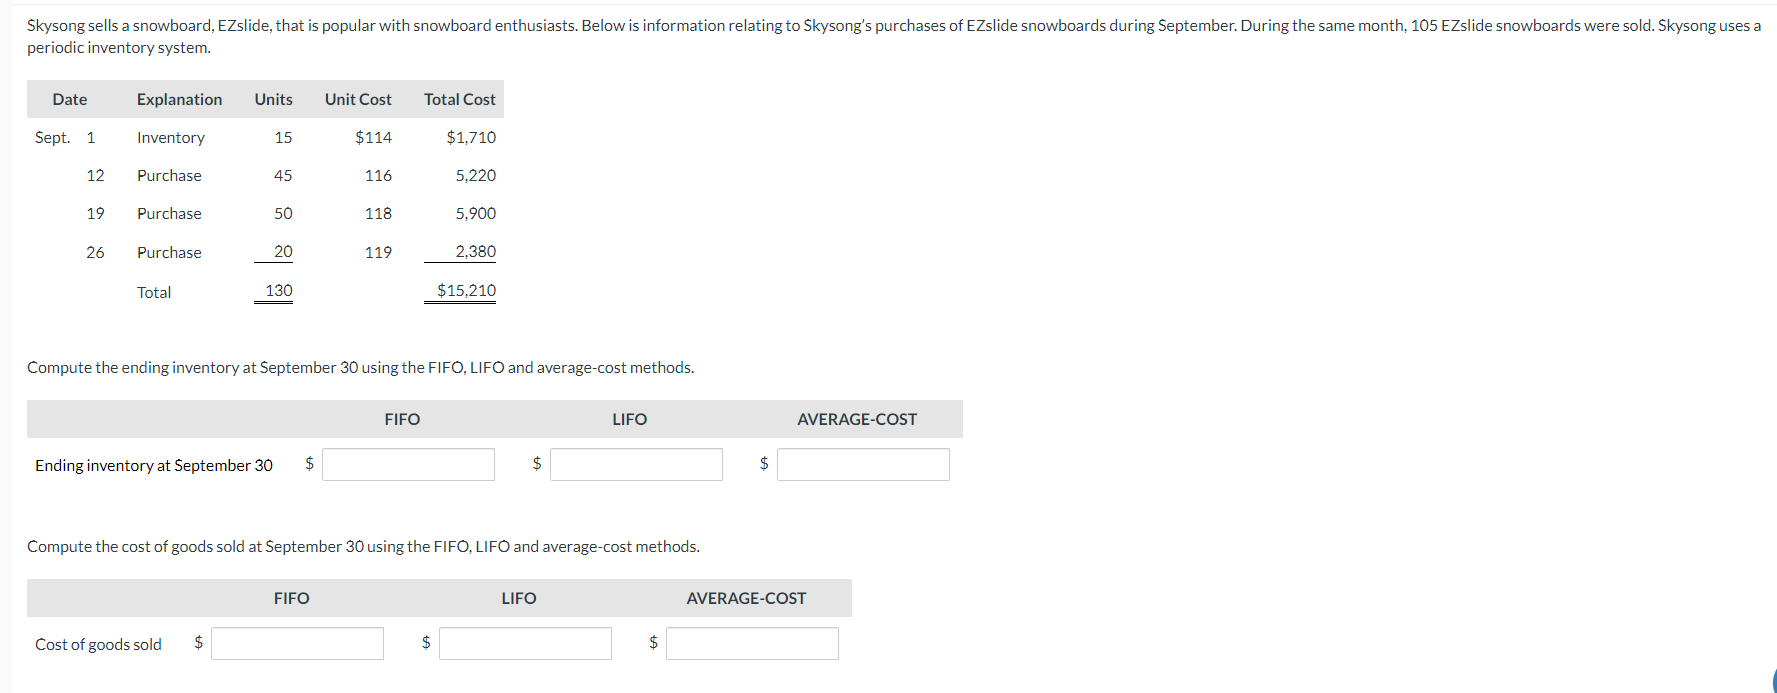Click the Sept. 26 Purchase row
This screenshot has height=693, width=1777.
(x=169, y=252)
